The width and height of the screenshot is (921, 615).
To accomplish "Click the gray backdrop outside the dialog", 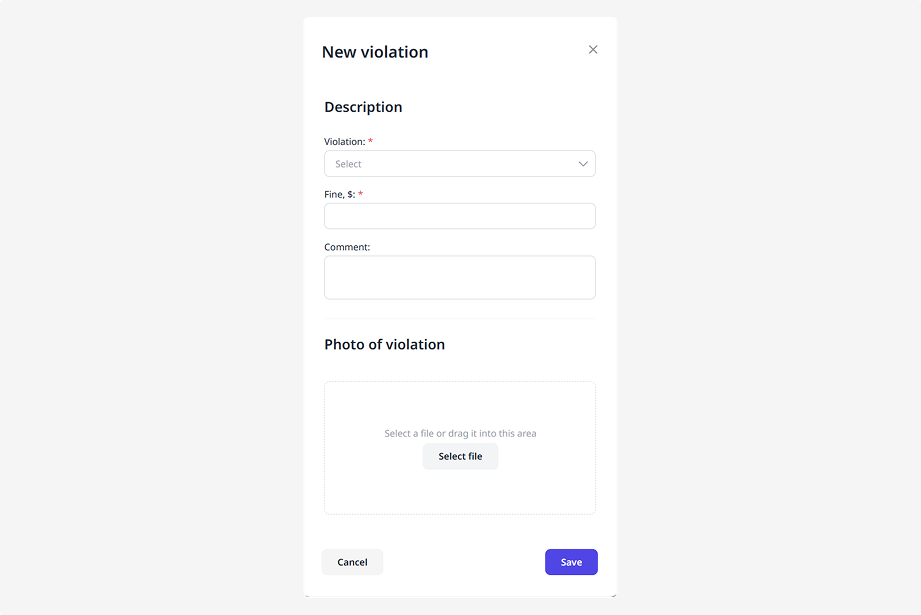I will tap(150, 300).
